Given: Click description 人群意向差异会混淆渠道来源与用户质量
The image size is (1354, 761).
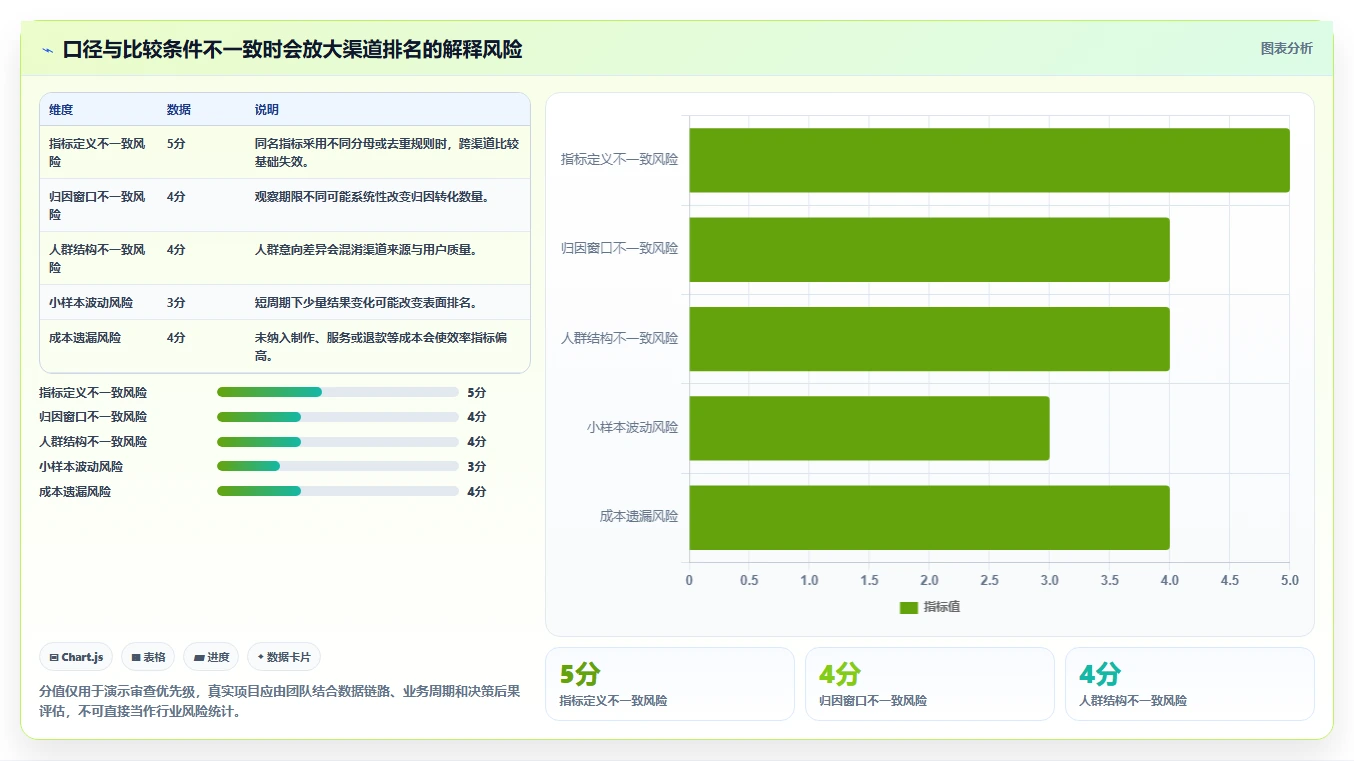Looking at the screenshot, I should (x=366, y=250).
